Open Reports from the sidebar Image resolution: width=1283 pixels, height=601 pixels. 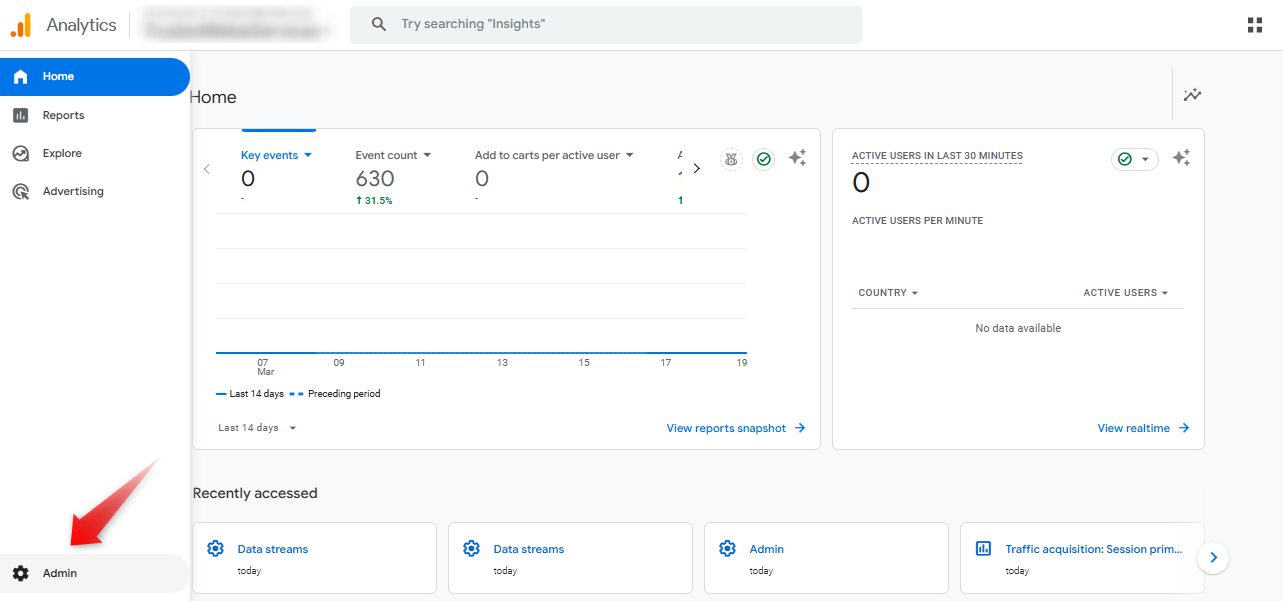[94, 115]
